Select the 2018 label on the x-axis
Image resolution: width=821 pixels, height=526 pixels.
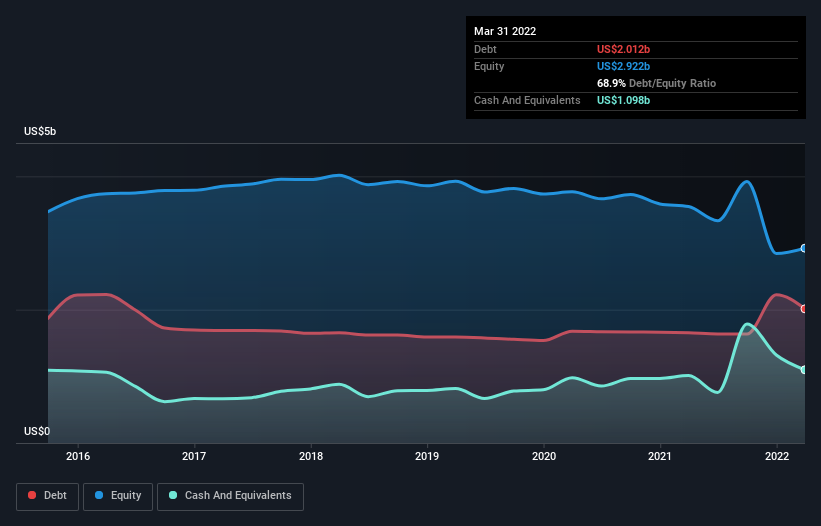[311, 456]
